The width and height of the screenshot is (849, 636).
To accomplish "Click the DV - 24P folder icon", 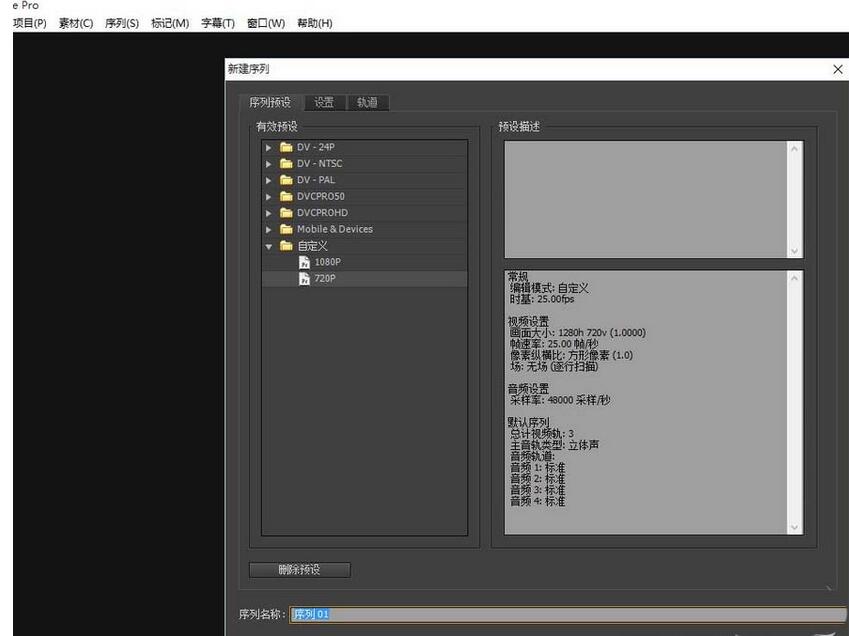I will pyautogui.click(x=286, y=147).
